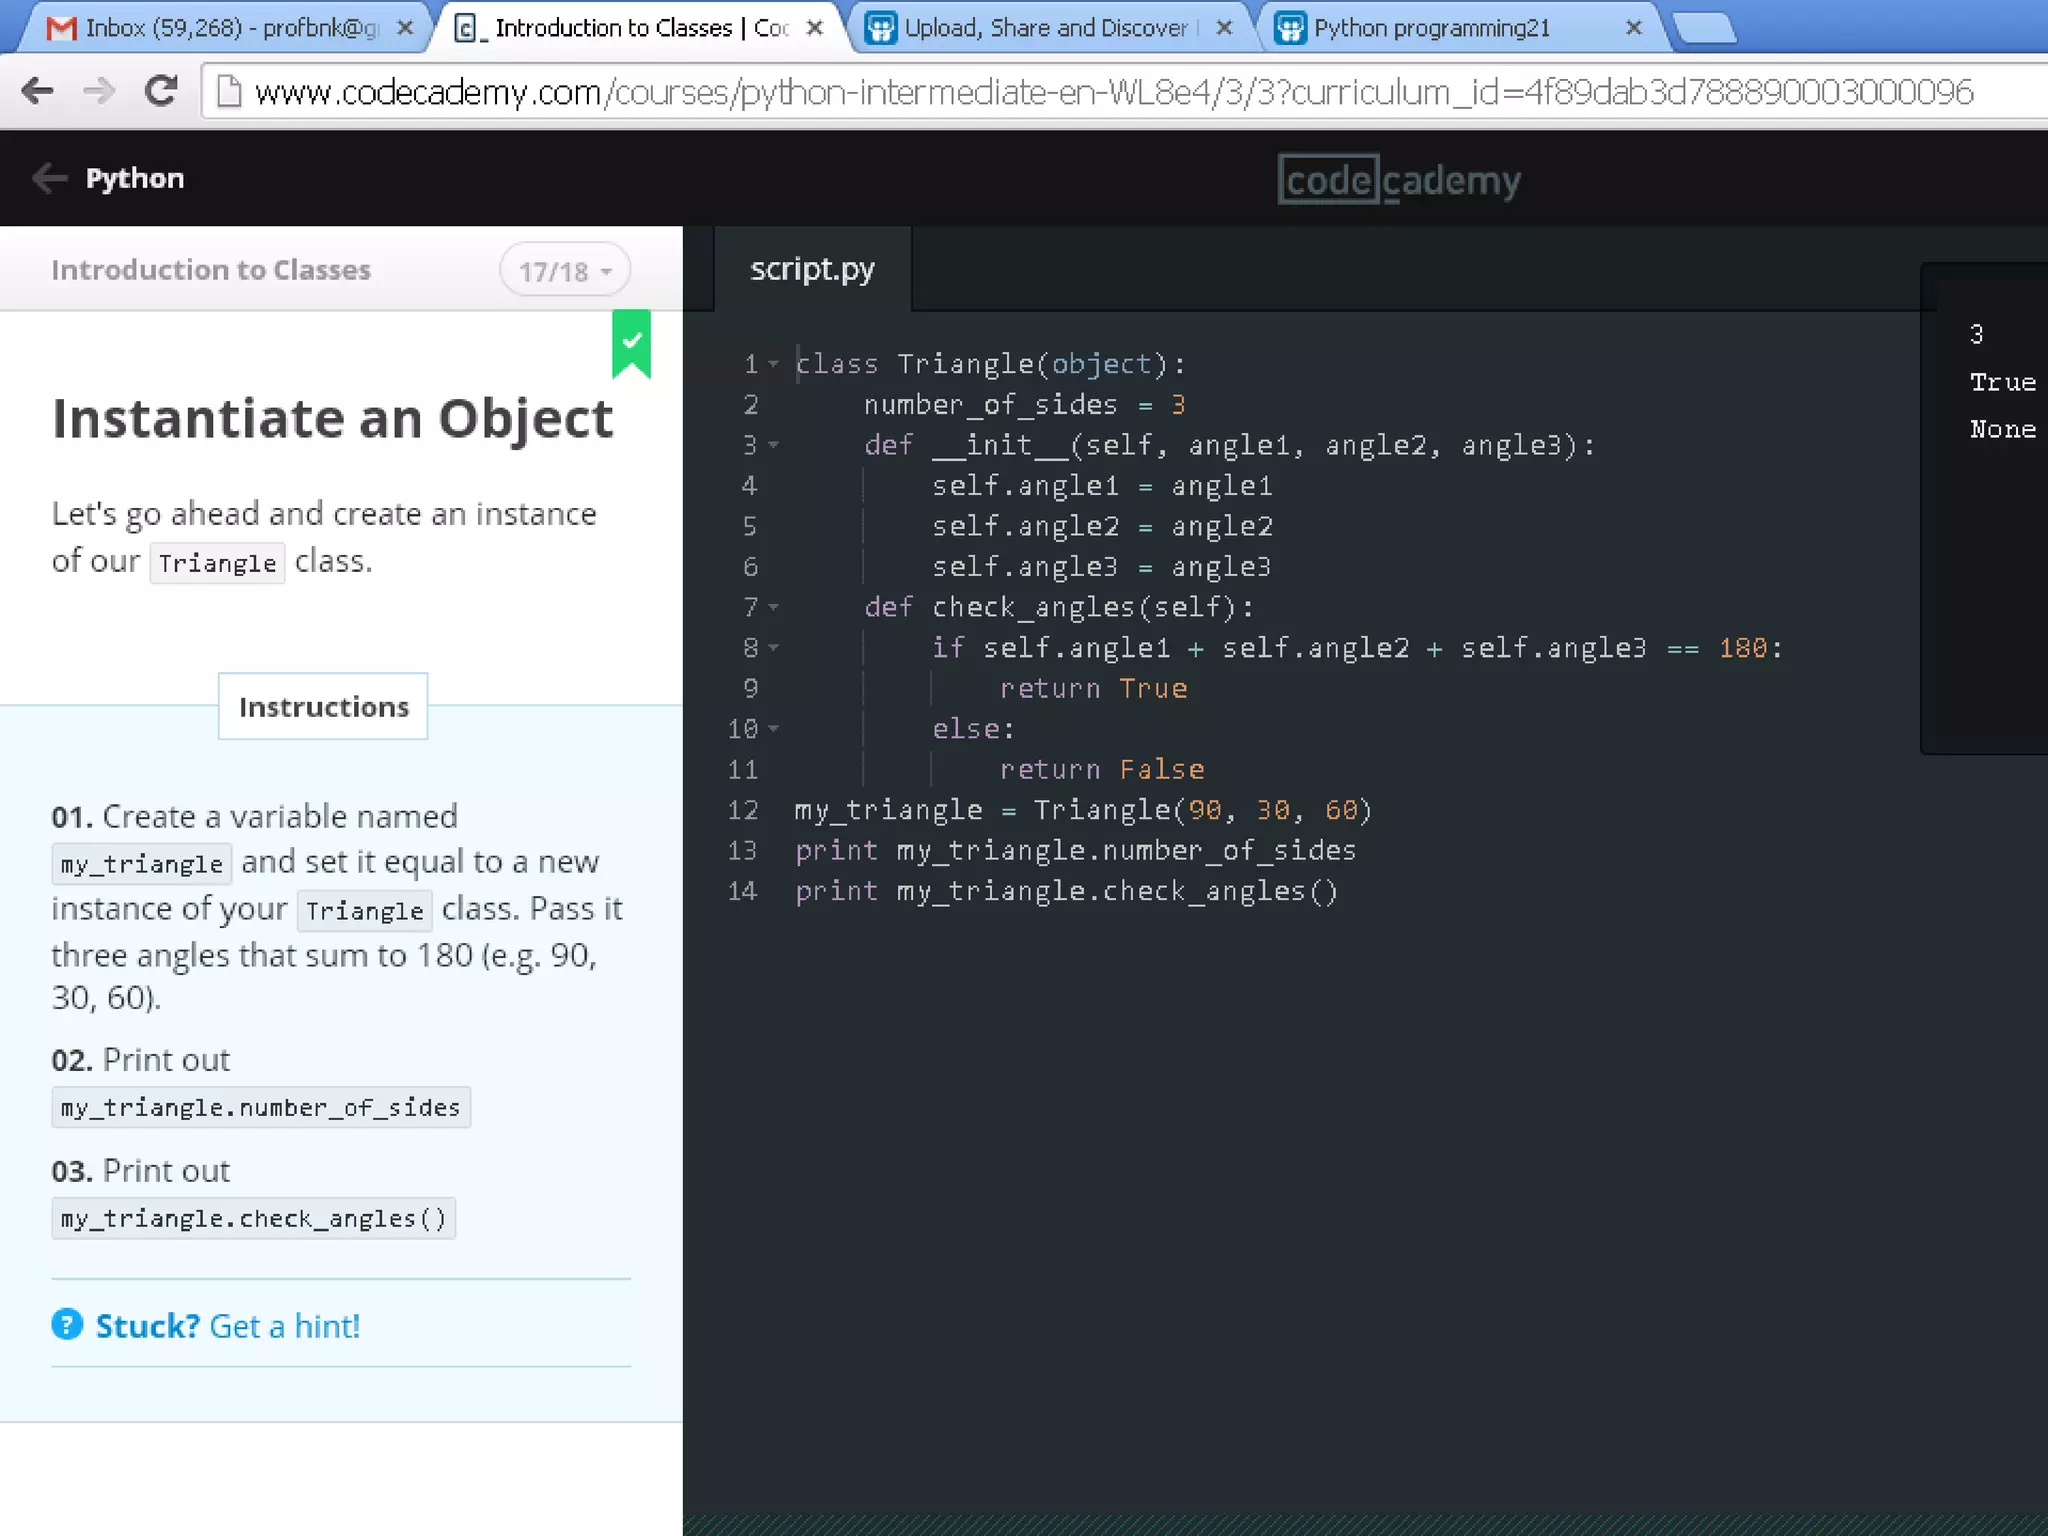
Task: Click the Instructions tab label
Action: [x=323, y=706]
